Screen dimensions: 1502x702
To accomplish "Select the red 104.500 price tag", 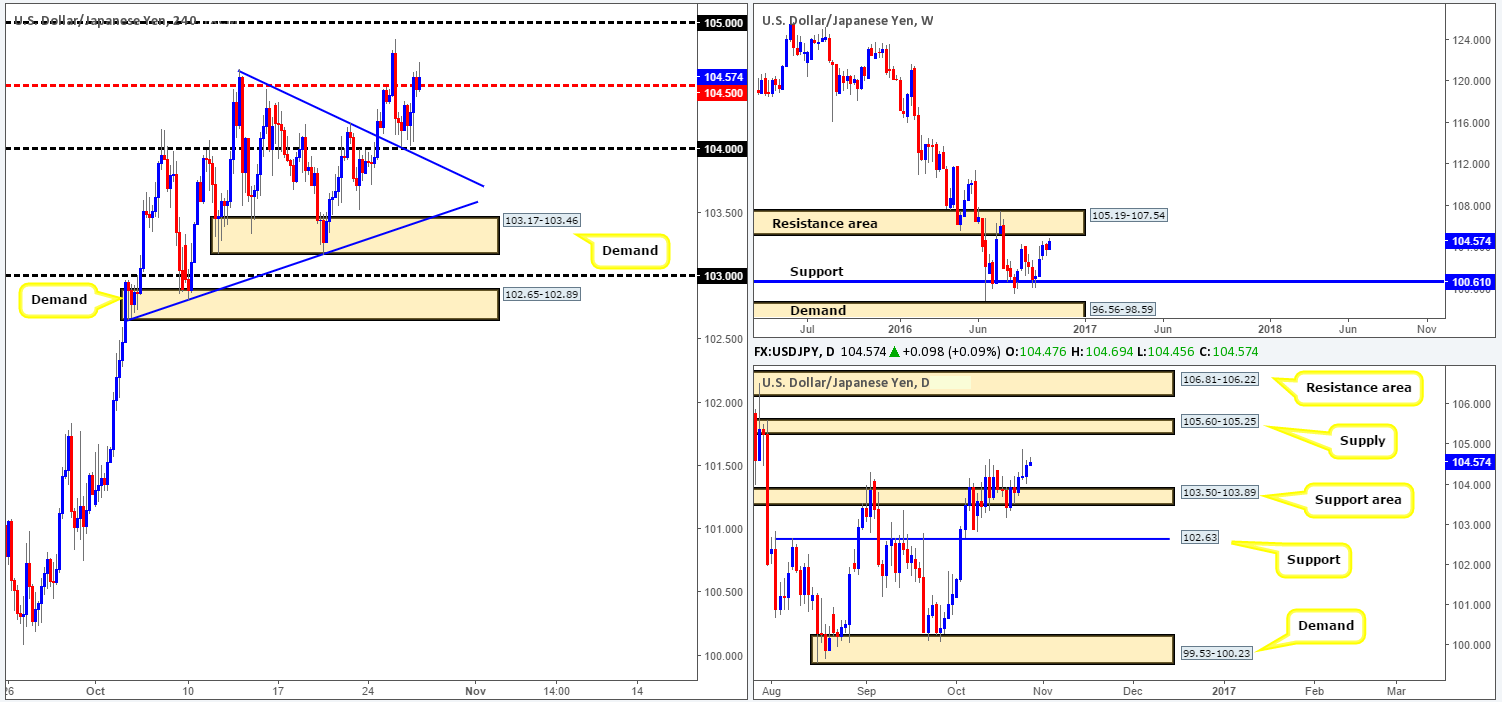I will [x=721, y=93].
